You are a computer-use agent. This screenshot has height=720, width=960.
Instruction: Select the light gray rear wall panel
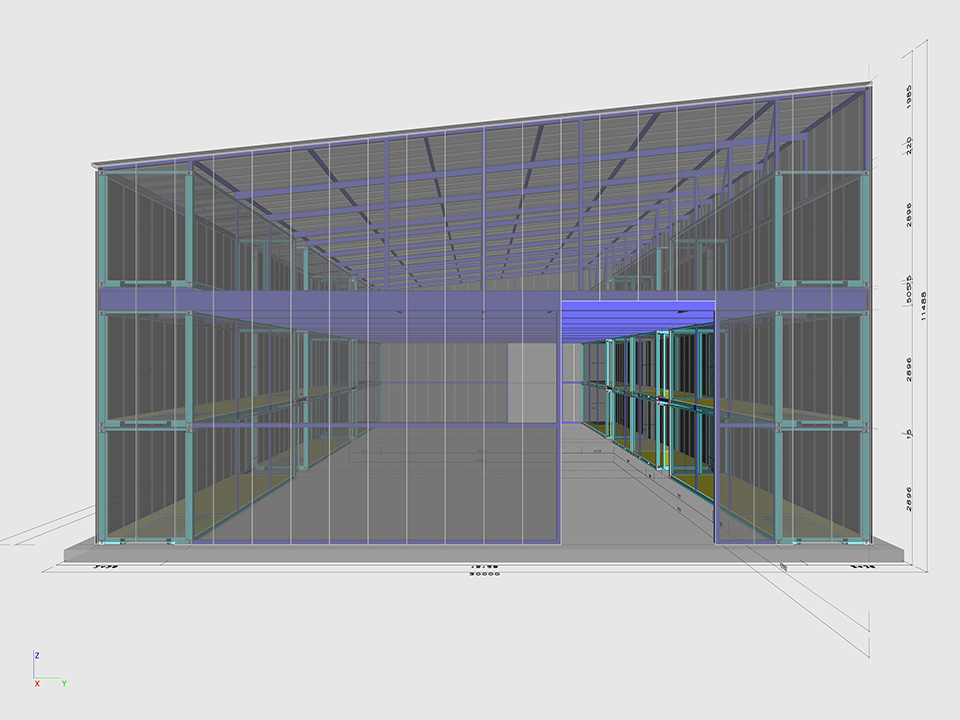531,383
